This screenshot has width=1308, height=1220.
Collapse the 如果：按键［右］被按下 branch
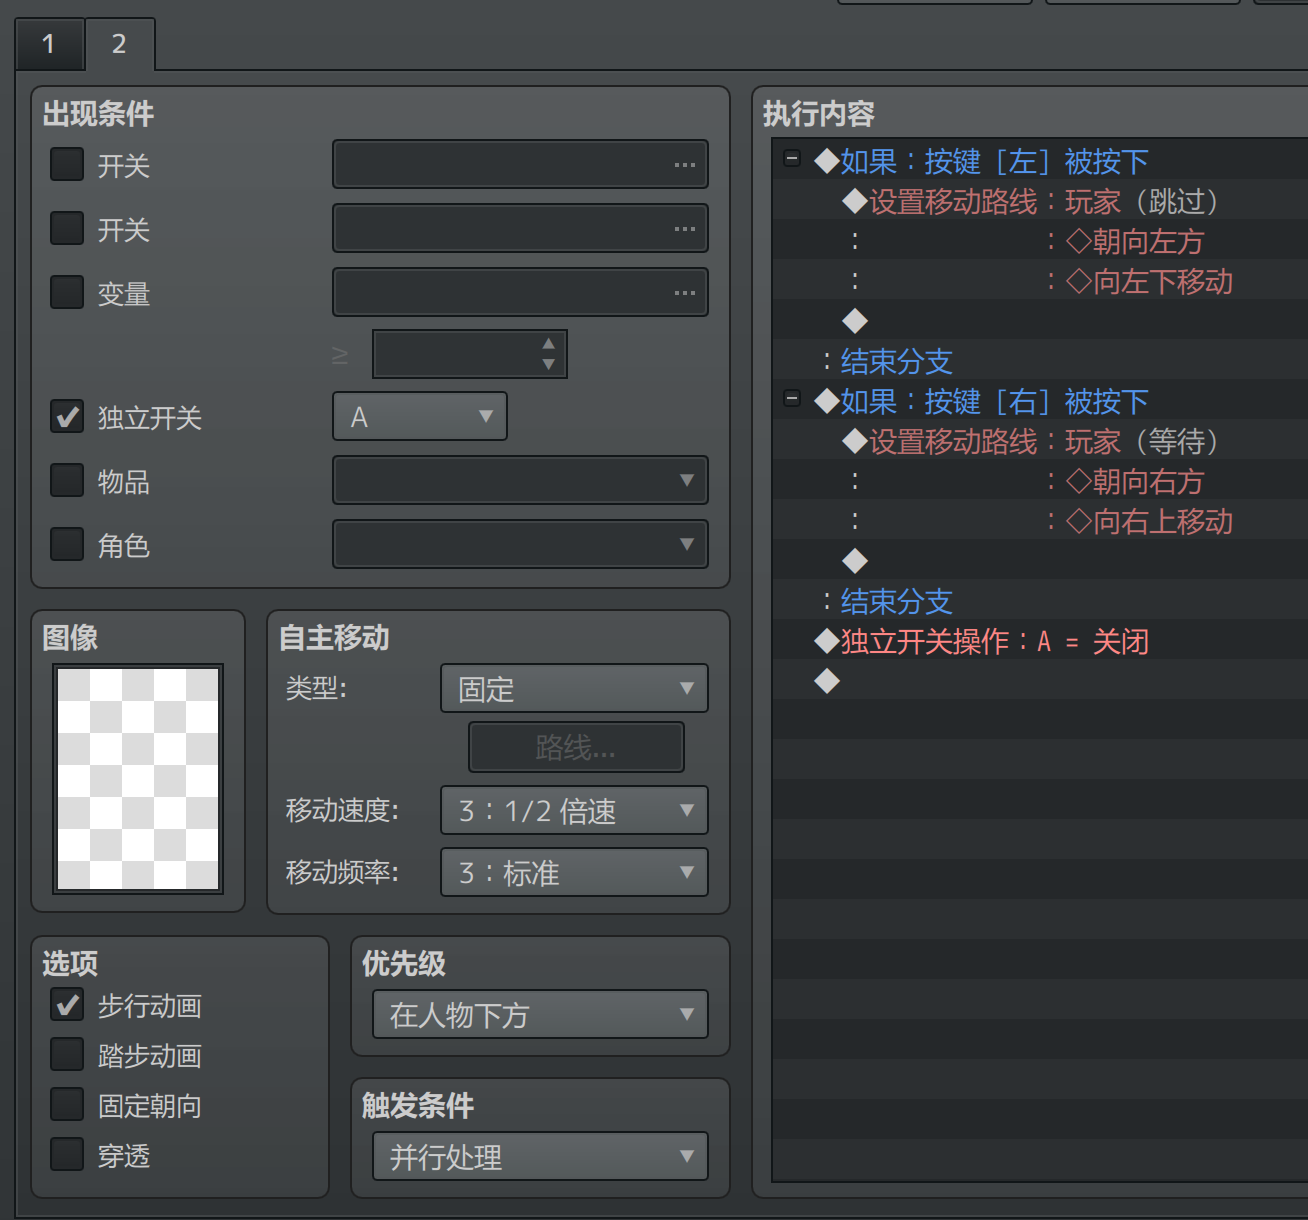tap(792, 399)
